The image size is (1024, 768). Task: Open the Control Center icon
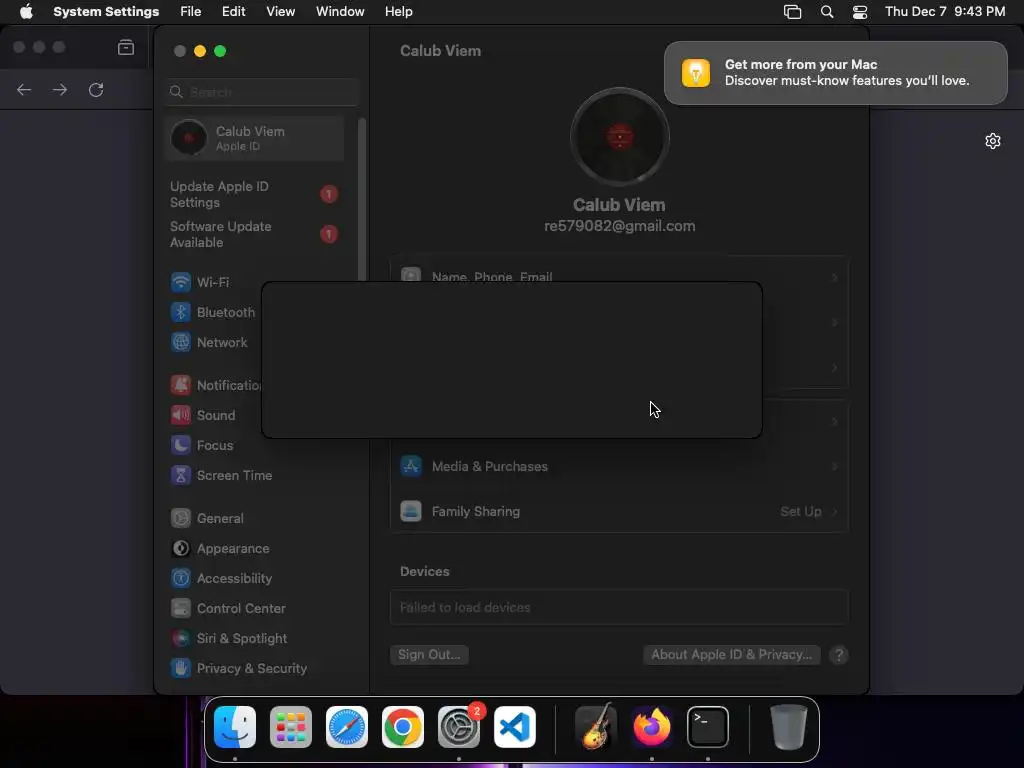point(181,609)
